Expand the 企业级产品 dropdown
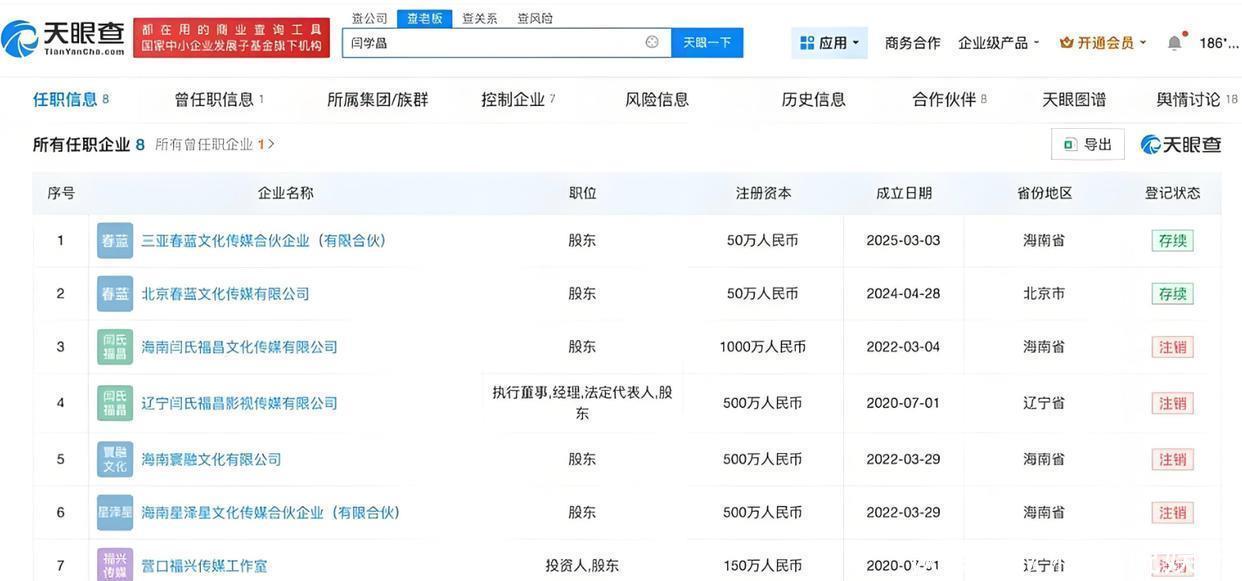Viewport: 1242px width, 581px height. click(998, 43)
